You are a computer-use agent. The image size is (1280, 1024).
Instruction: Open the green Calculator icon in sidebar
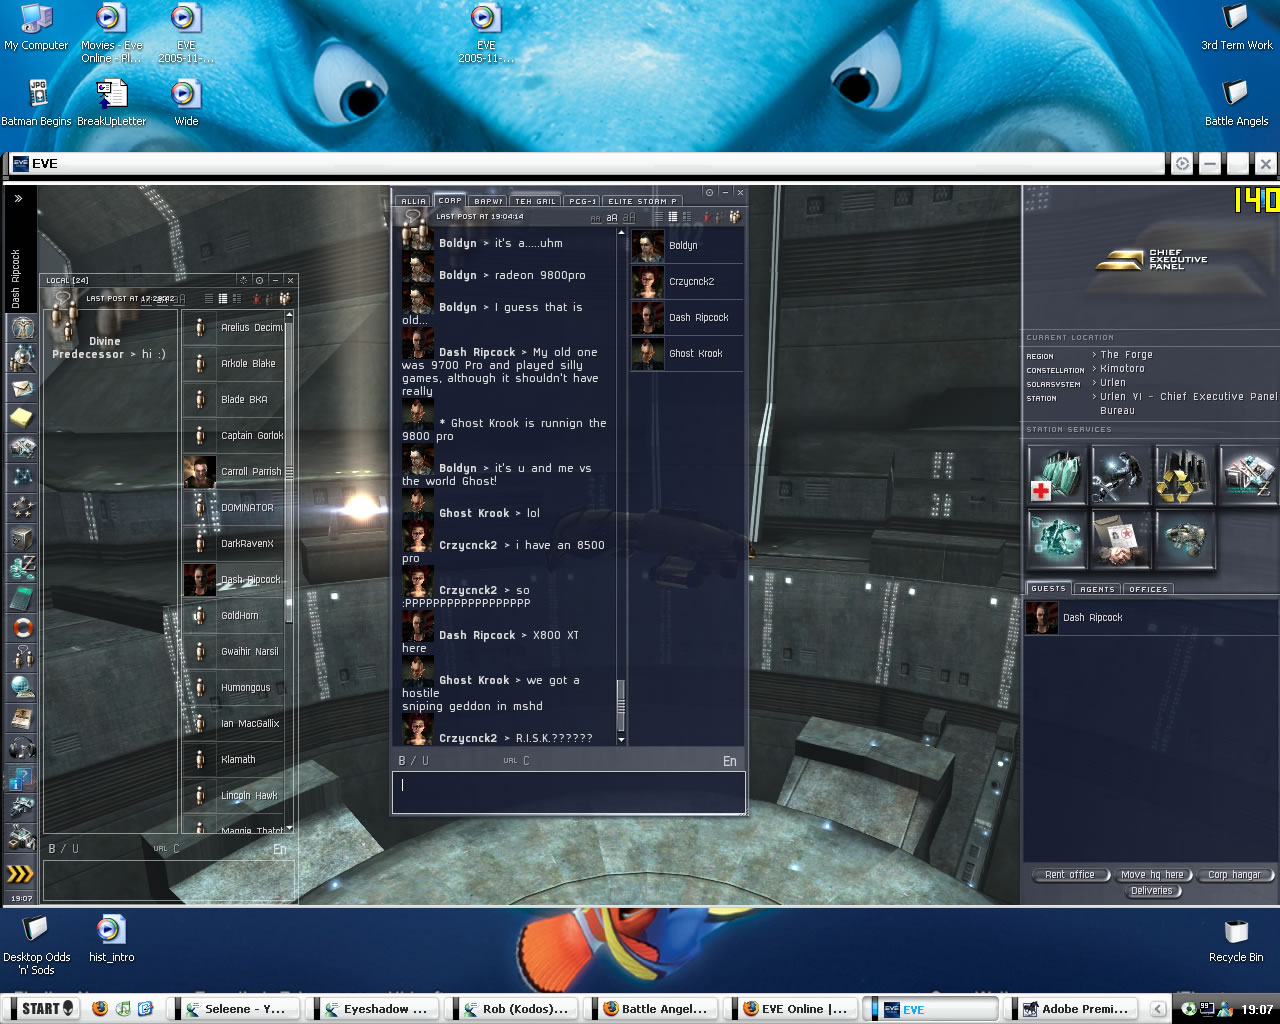pyautogui.click(x=22, y=598)
